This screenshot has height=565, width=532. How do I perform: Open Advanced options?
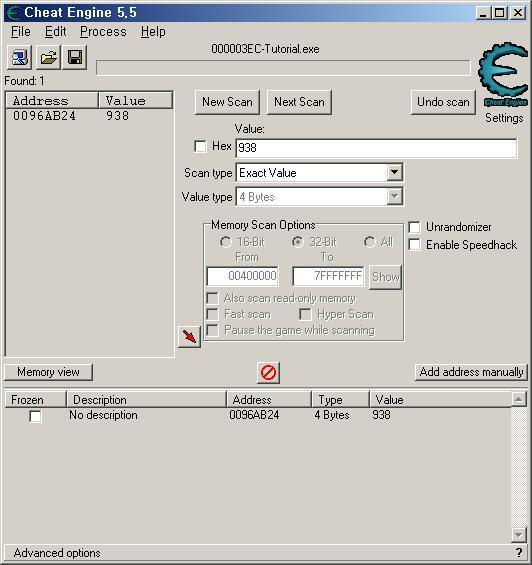coord(57,553)
